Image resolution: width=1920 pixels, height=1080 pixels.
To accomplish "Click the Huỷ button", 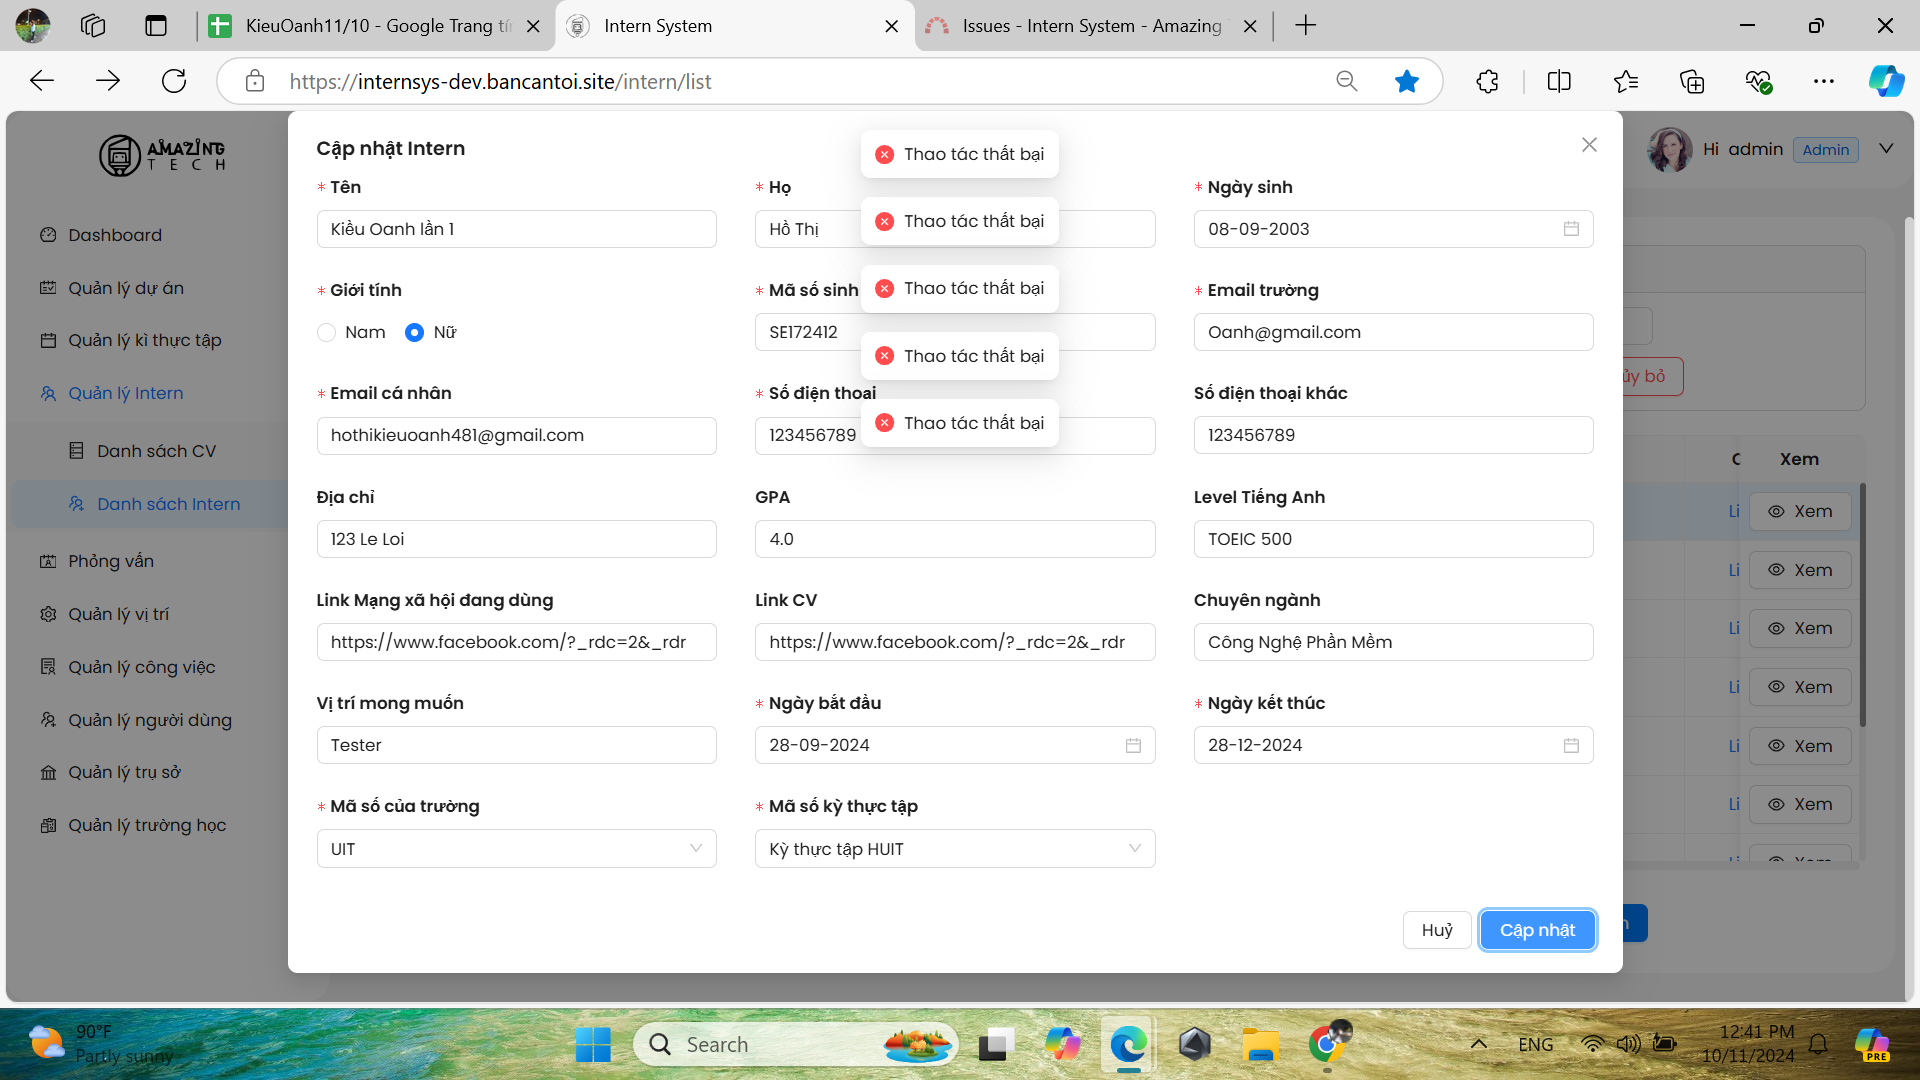I will tap(1437, 930).
